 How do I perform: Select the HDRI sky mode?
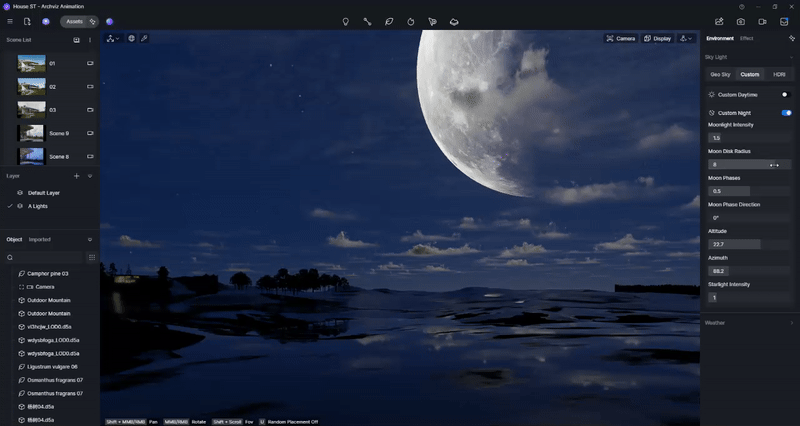click(x=779, y=74)
